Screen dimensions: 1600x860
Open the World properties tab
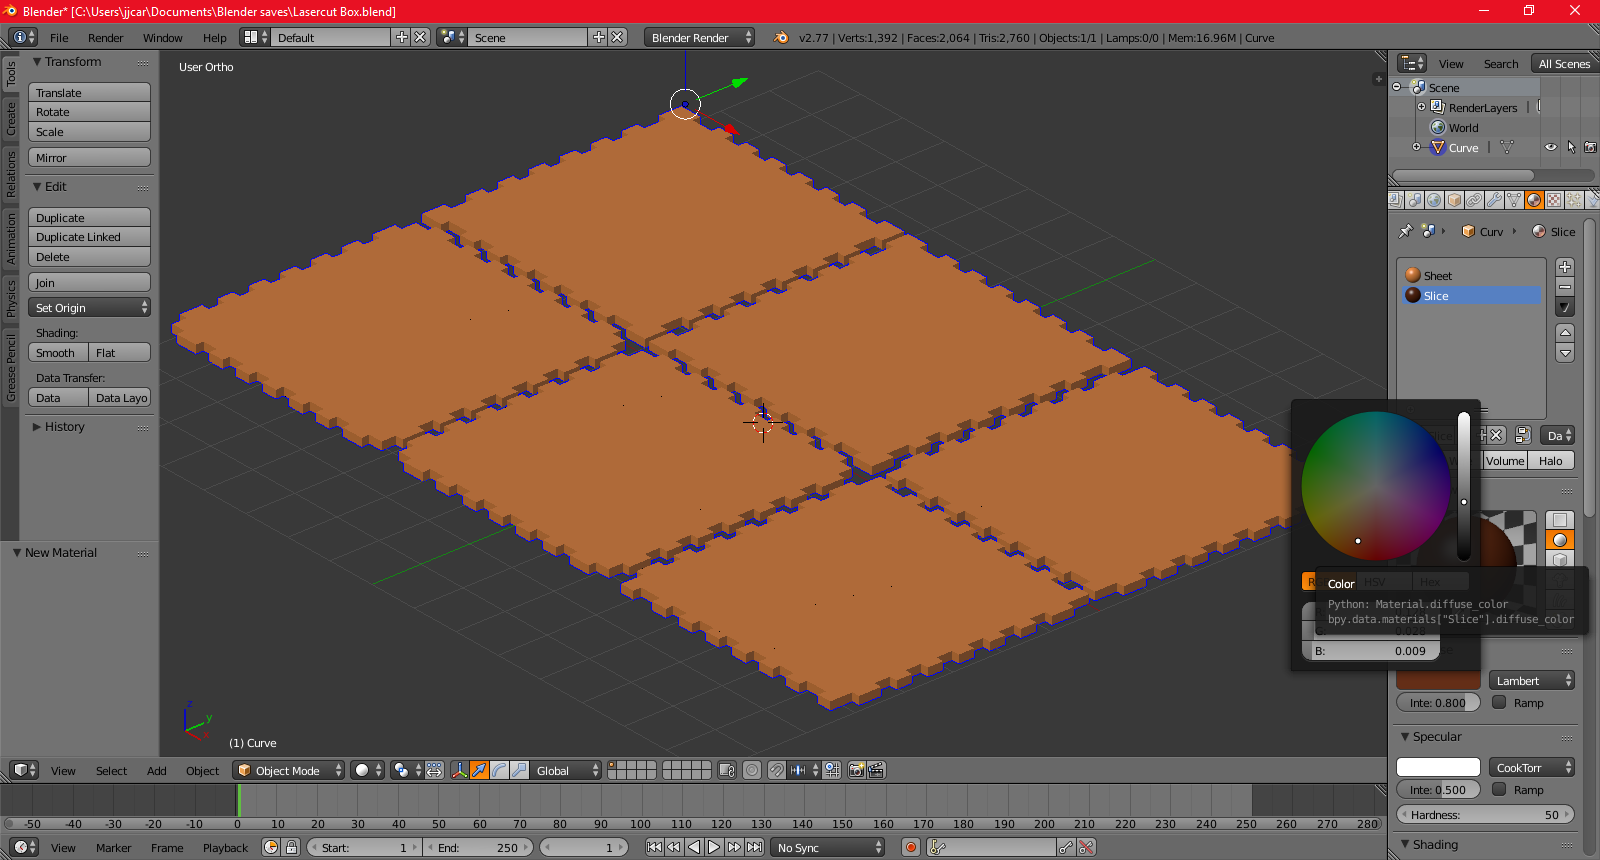(x=1435, y=200)
